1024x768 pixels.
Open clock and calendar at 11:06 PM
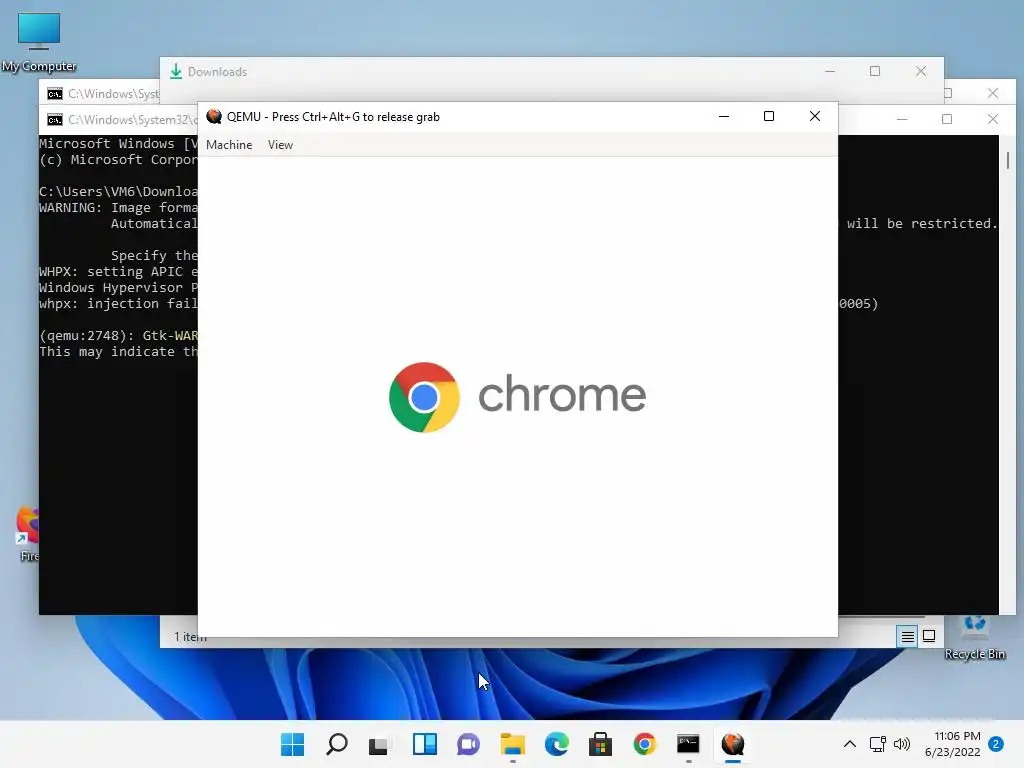pos(952,744)
